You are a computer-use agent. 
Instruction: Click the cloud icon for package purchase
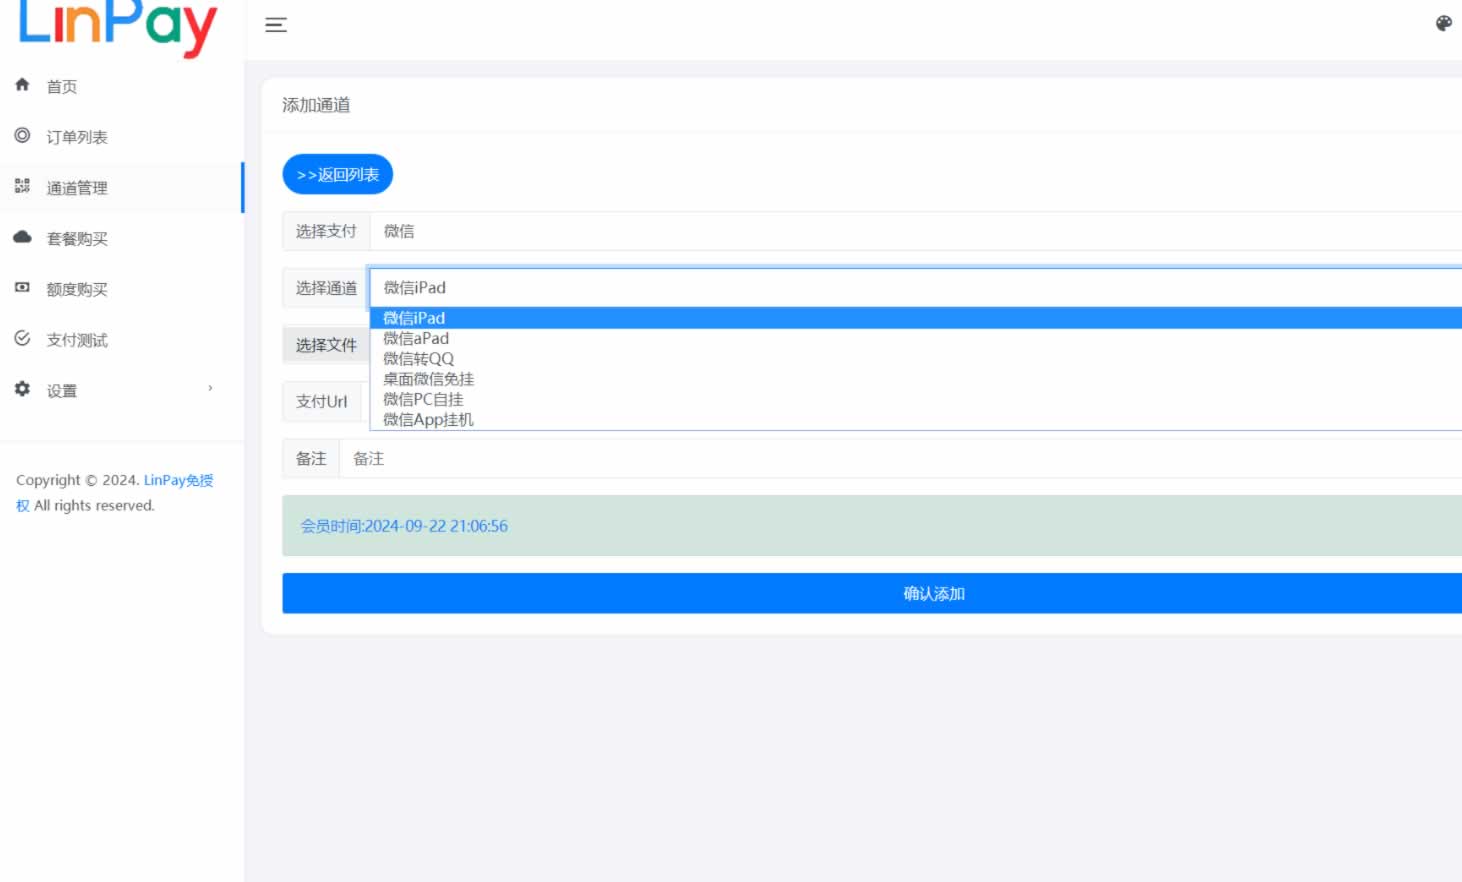pyautogui.click(x=22, y=237)
